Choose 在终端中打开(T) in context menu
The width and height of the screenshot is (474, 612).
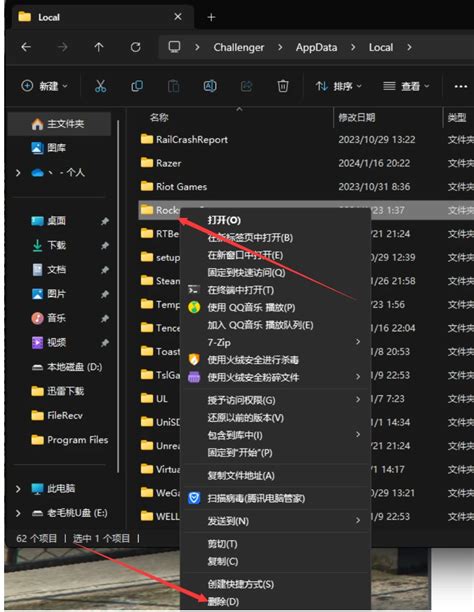pos(241,290)
